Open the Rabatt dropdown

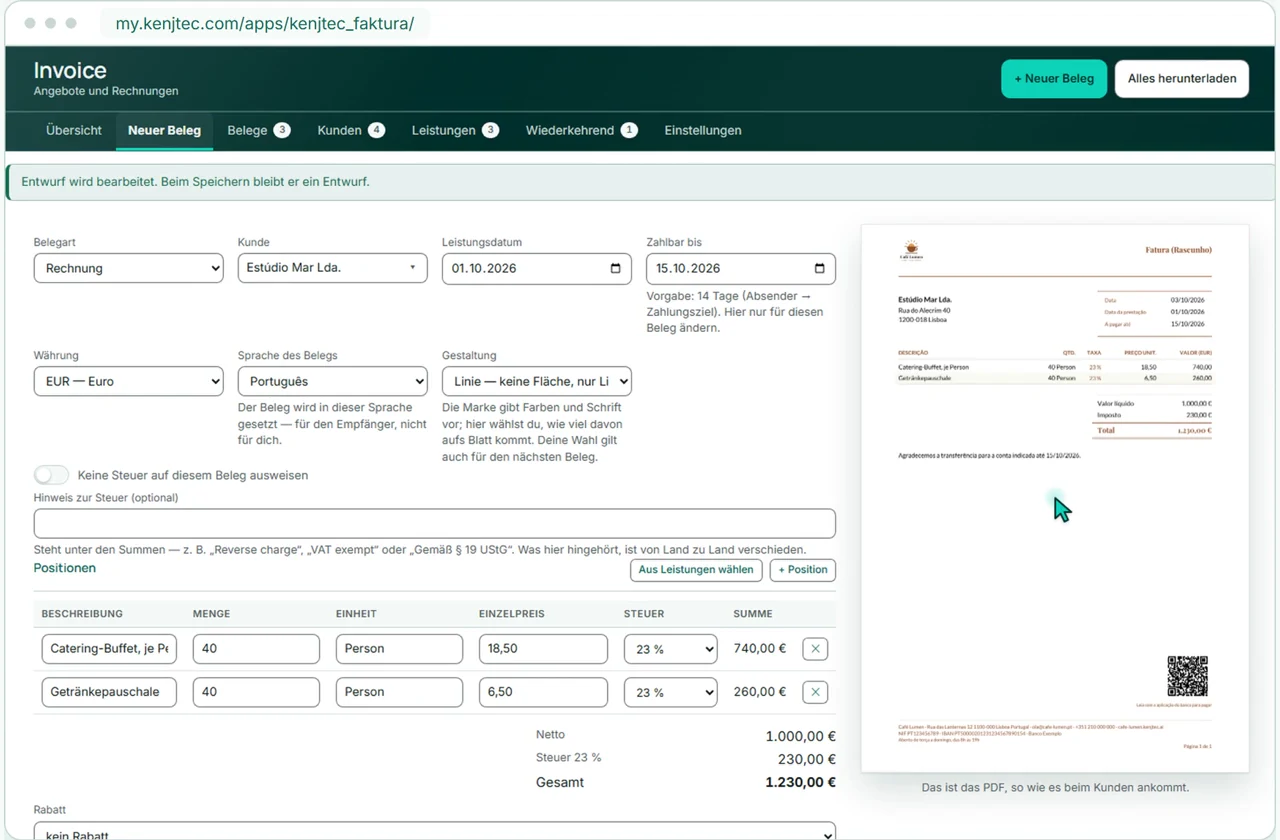434,832
